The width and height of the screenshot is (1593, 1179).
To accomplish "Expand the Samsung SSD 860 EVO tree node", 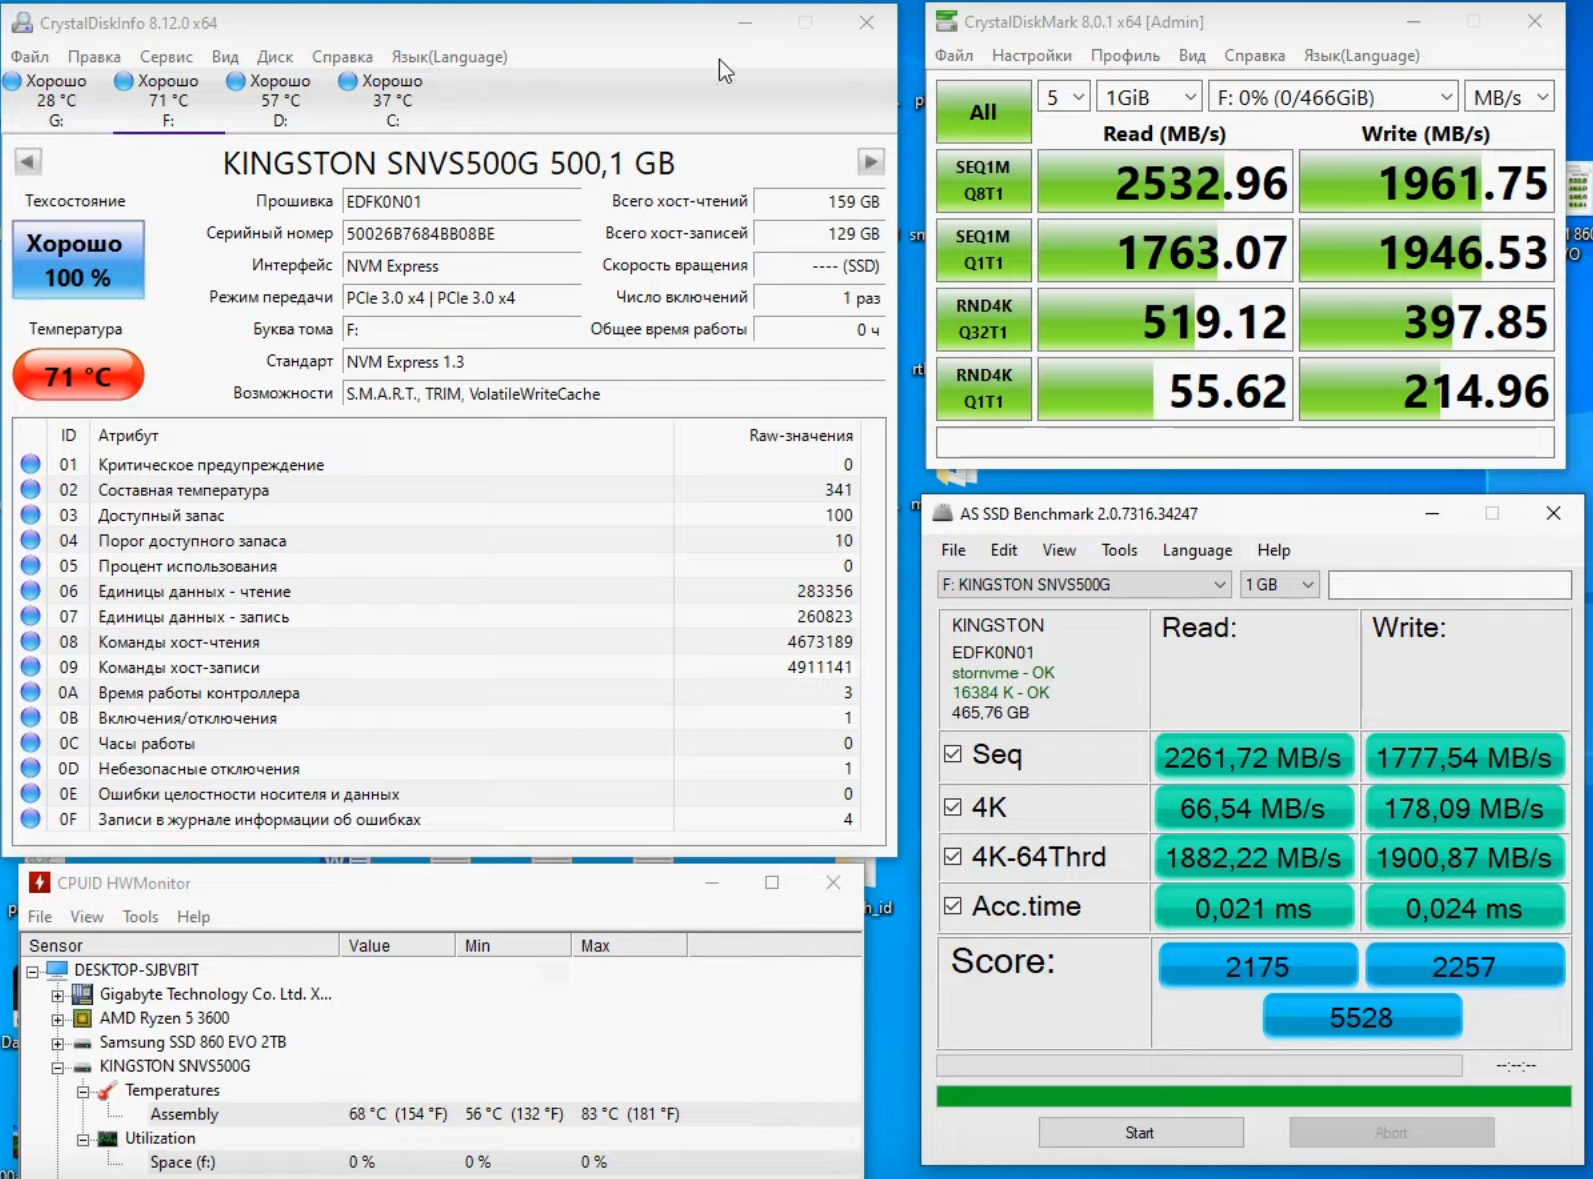I will tap(58, 1043).
